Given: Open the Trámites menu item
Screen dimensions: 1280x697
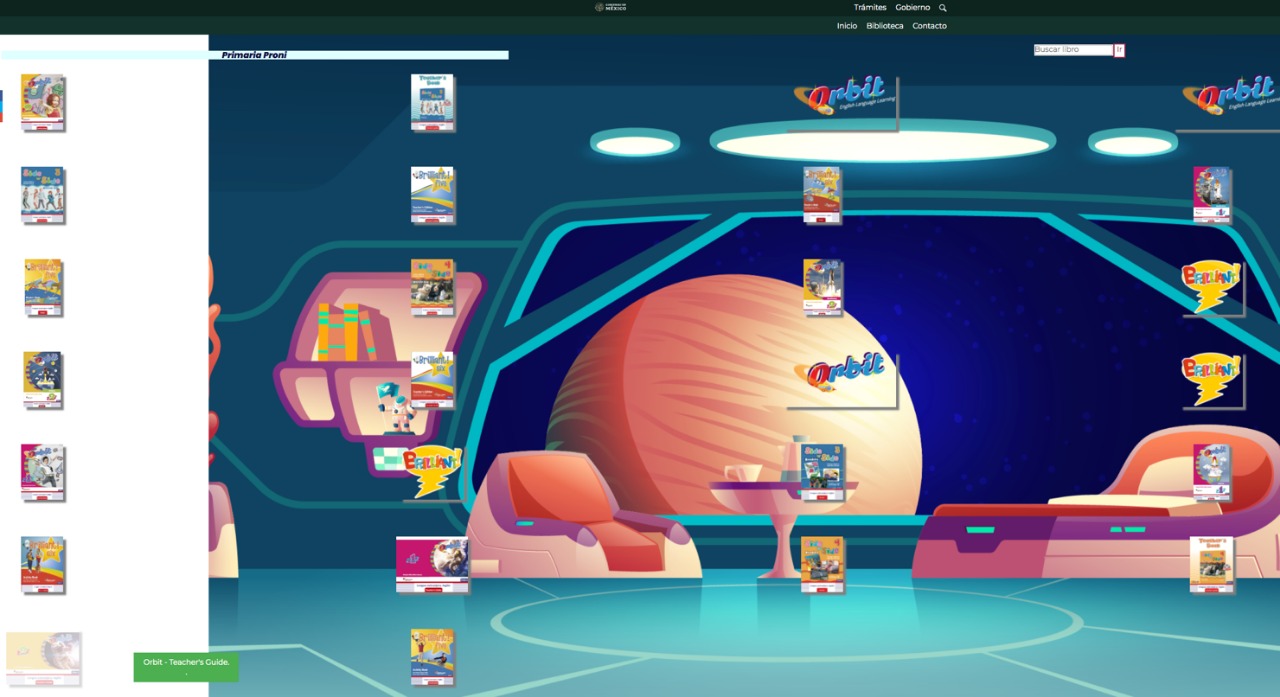Looking at the screenshot, I should tap(870, 8).
